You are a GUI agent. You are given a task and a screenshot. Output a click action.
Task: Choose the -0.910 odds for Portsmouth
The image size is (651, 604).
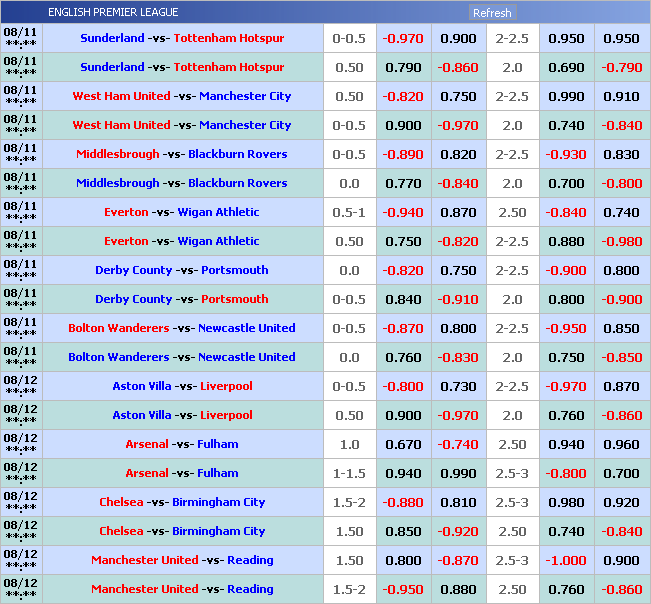[x=458, y=299]
